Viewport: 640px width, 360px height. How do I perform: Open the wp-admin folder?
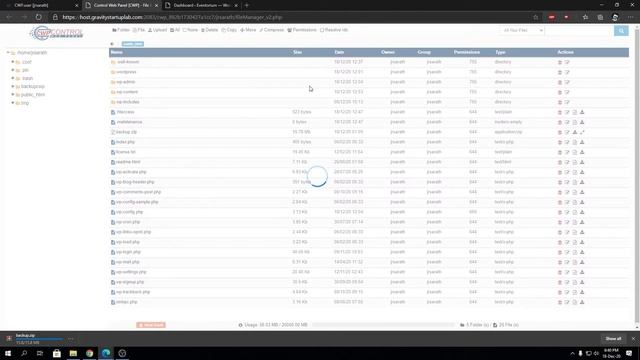[x=125, y=82]
